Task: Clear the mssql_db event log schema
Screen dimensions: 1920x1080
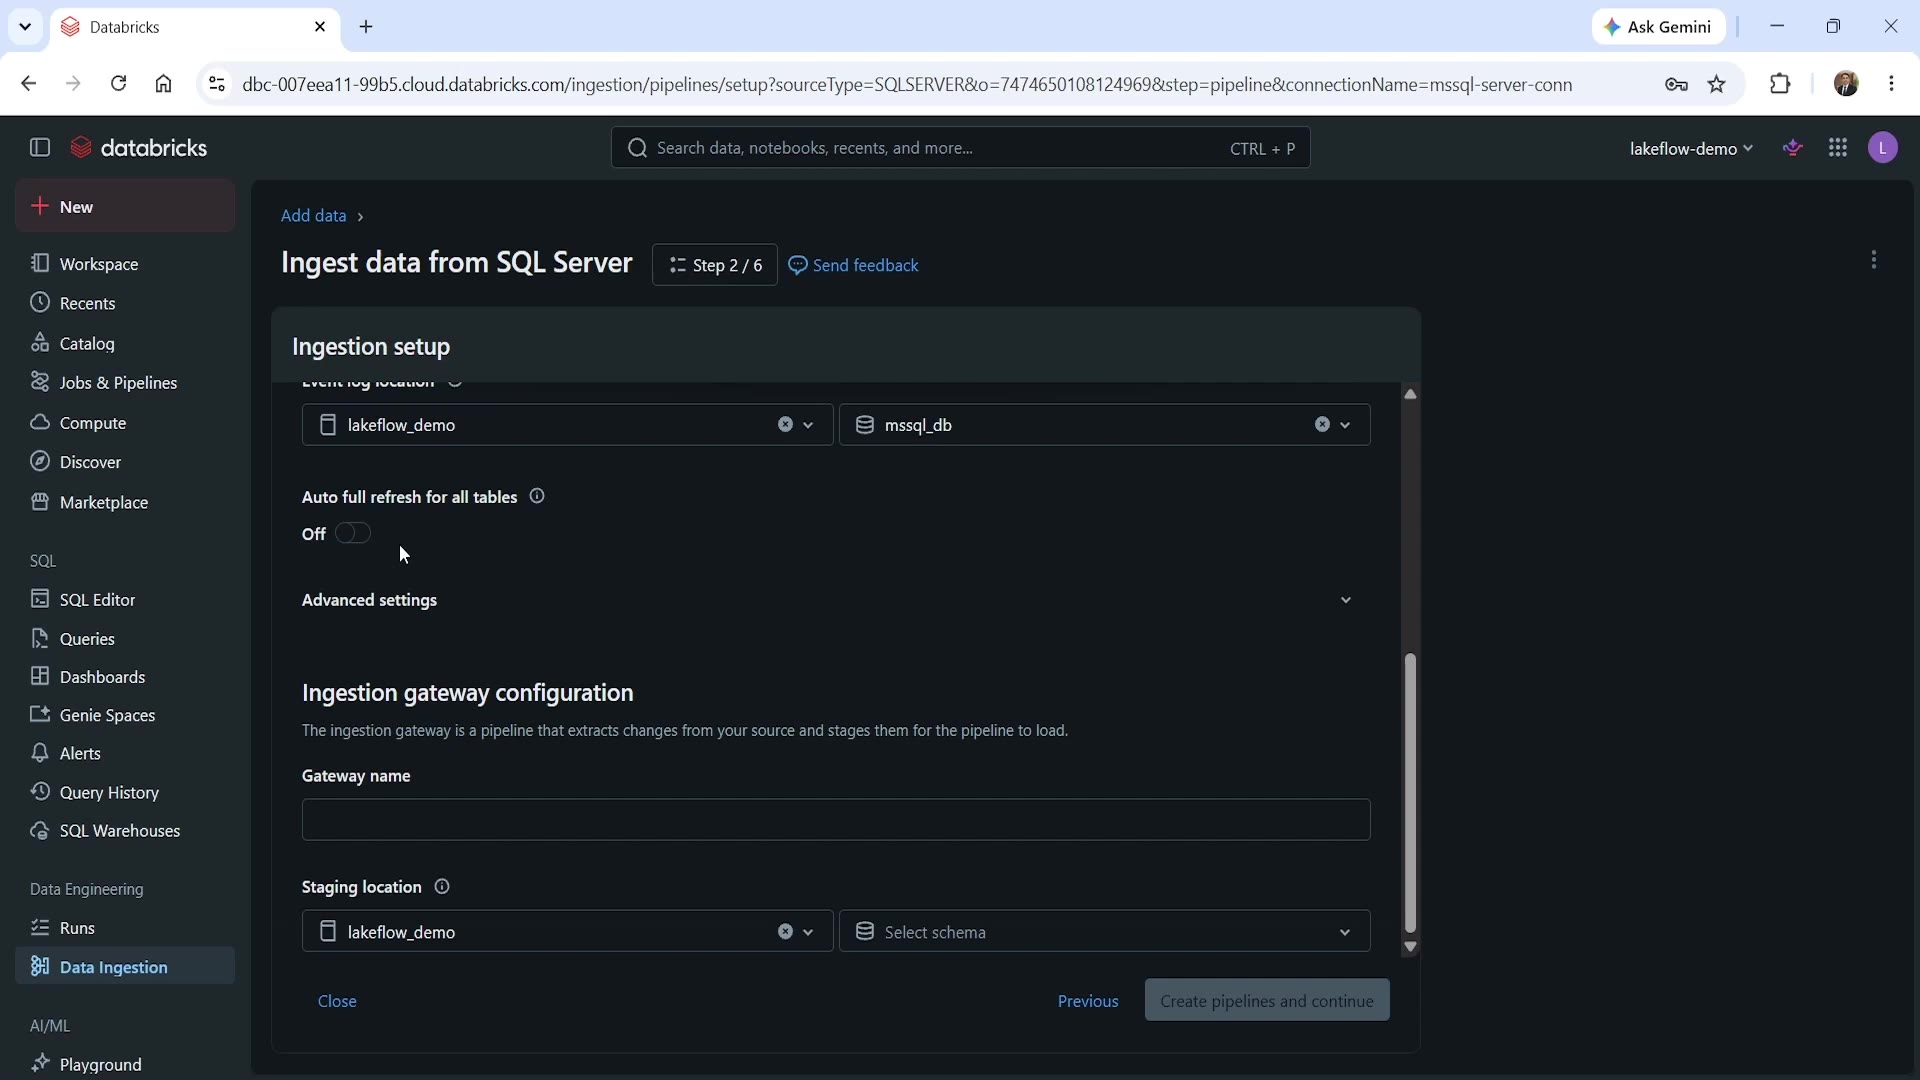Action: point(1322,425)
